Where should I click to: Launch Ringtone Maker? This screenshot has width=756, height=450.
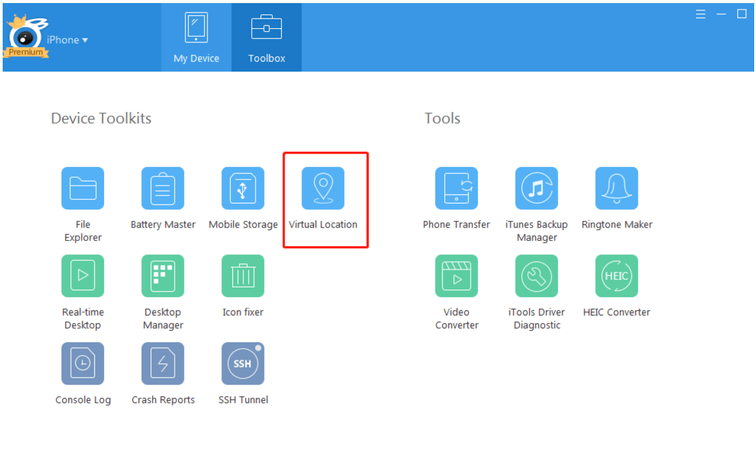(x=617, y=188)
